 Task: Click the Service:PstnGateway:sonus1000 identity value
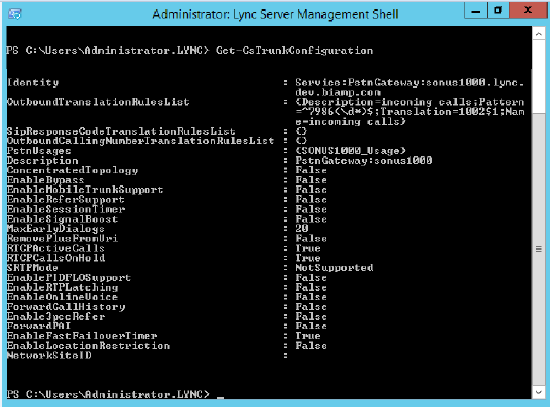[x=409, y=87]
